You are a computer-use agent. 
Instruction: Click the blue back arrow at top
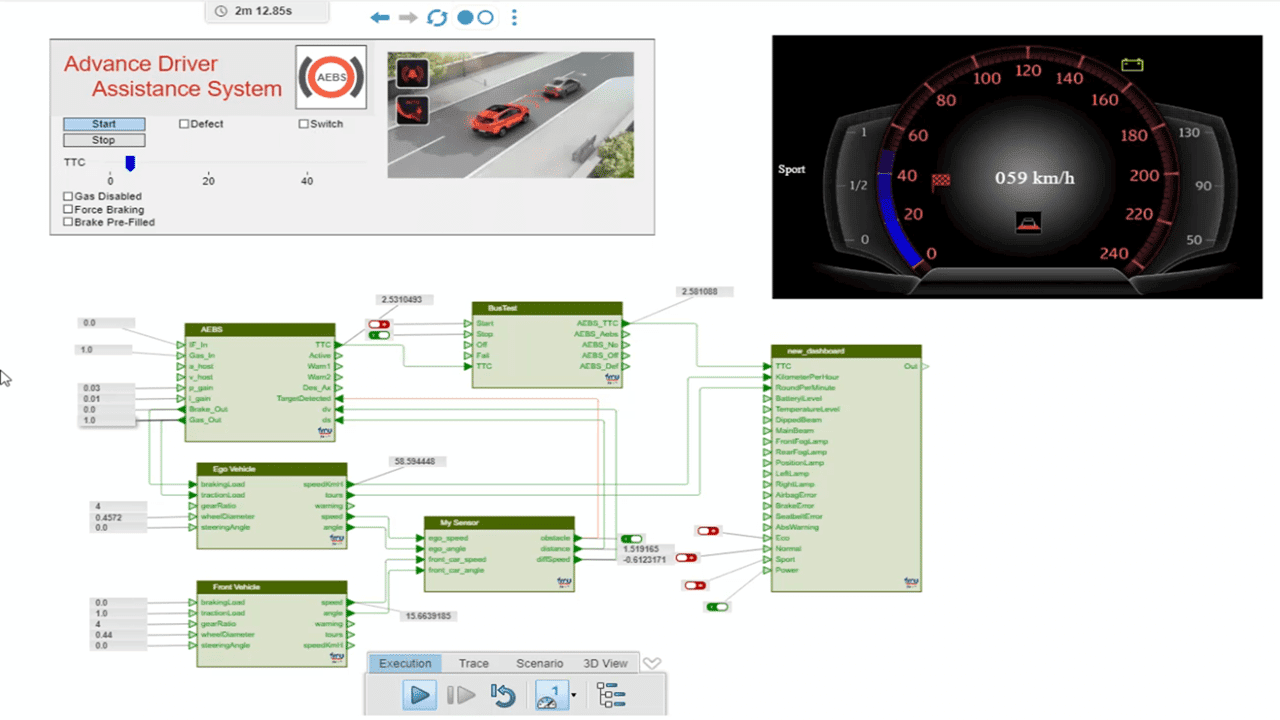click(x=380, y=18)
